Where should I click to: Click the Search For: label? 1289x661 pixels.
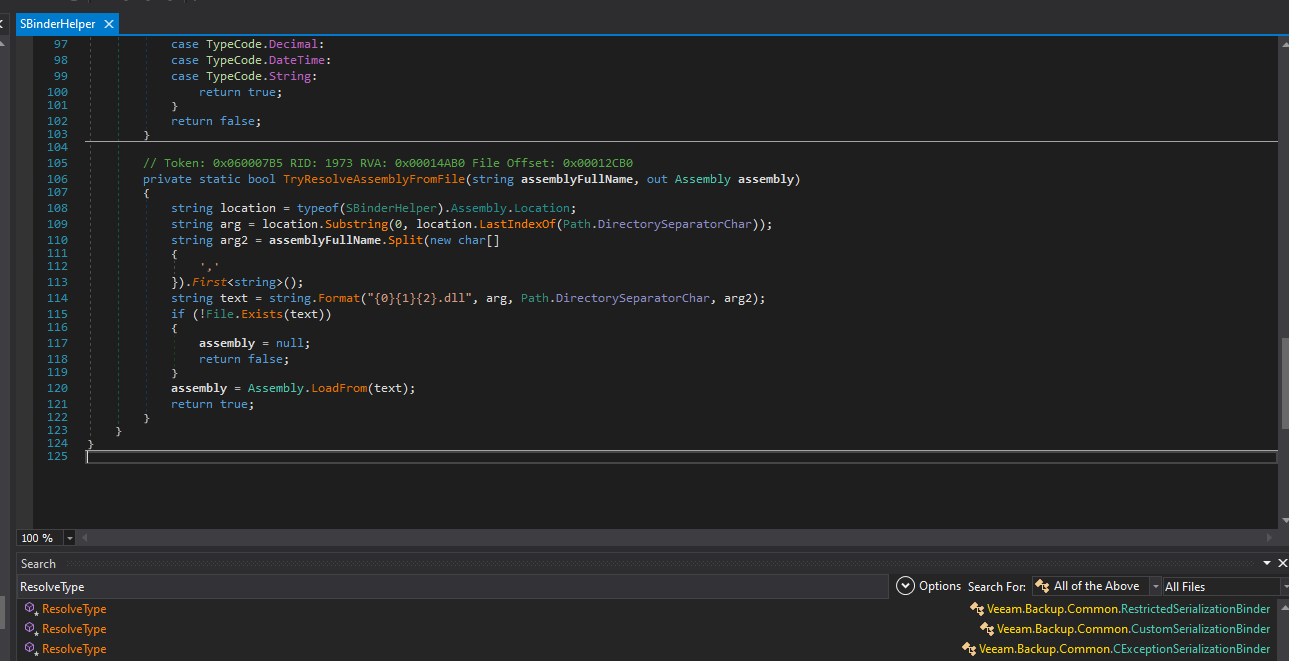996,586
